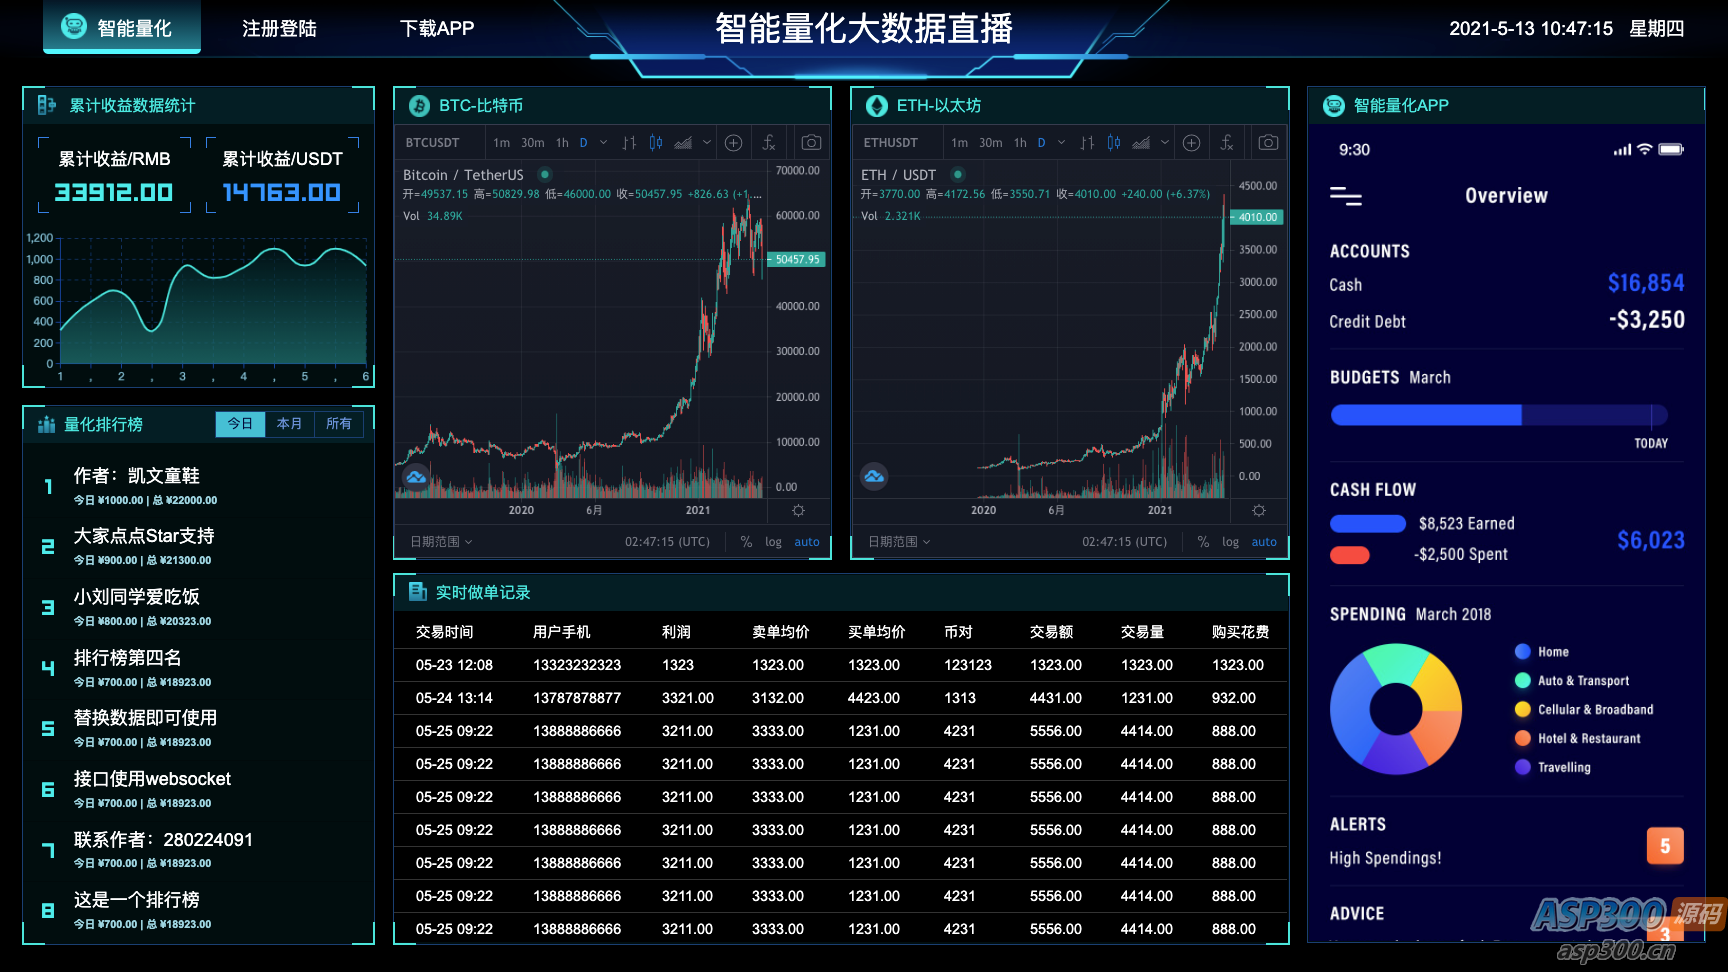Open the 智能量化 nav tab
Screen dimensions: 1728x972
click(x=122, y=27)
